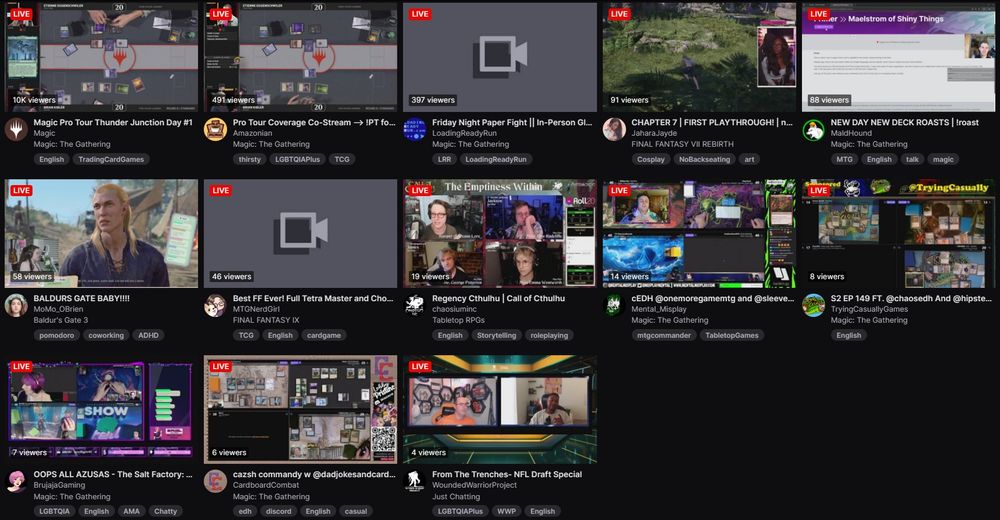Click the 'From The Trenches- NFL Draft Special' title

[x=507, y=474]
